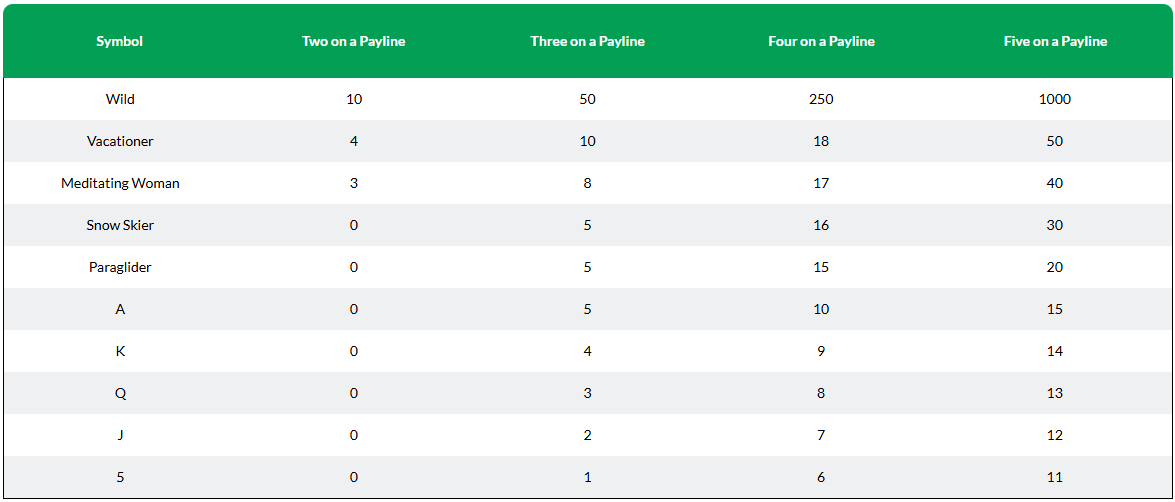Select the Meditating Woman row label
This screenshot has width=1175, height=502.
[120, 183]
